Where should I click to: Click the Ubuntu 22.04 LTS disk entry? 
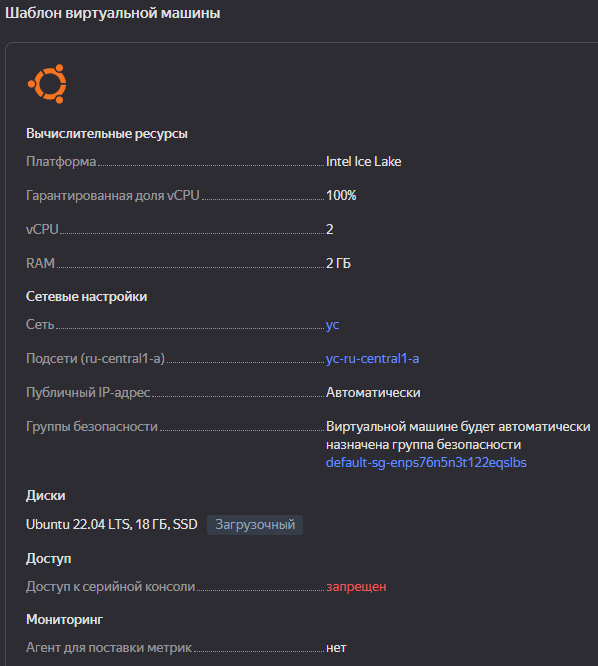click(112, 525)
